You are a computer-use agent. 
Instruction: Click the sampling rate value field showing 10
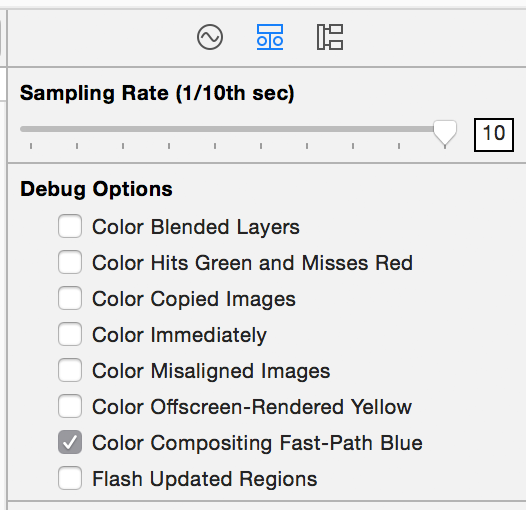[x=494, y=135]
